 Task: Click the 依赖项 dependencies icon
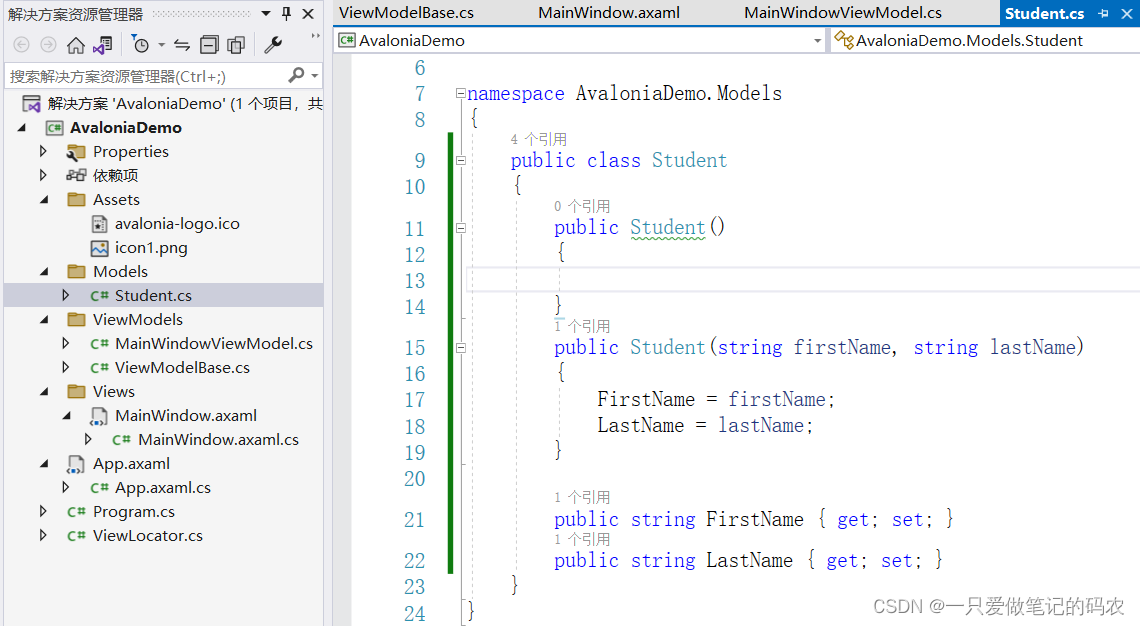coord(76,175)
